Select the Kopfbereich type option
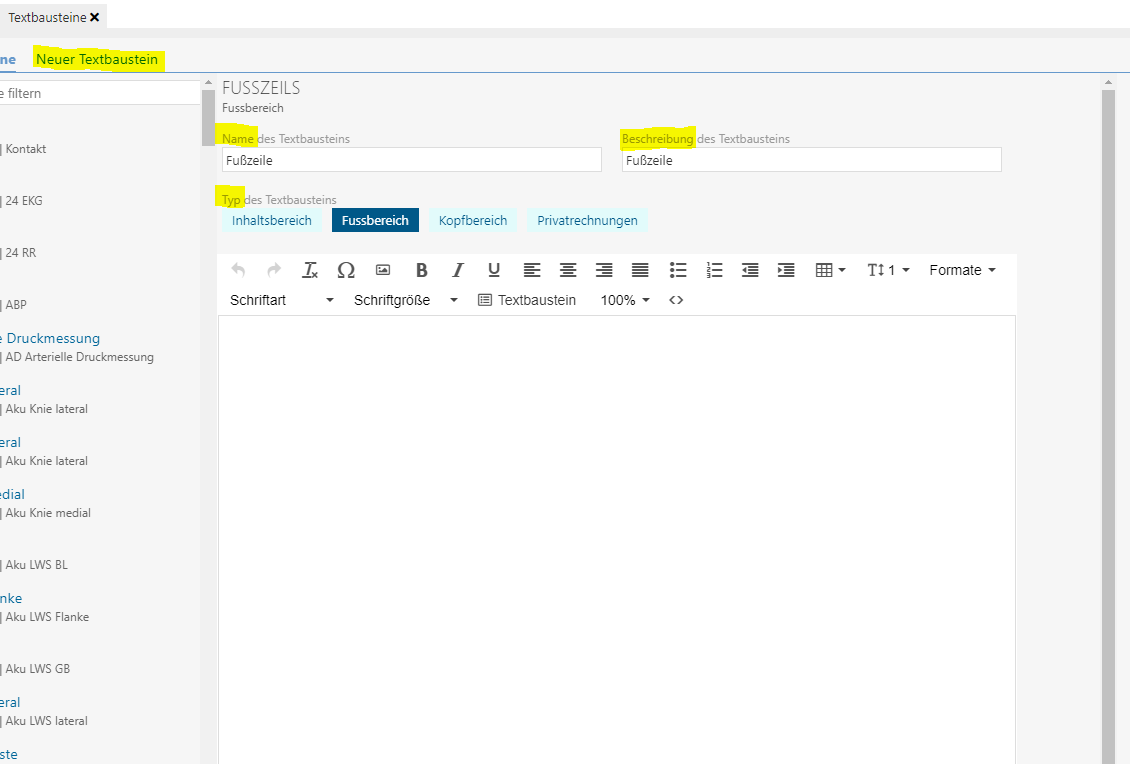Image resolution: width=1130 pixels, height=764 pixels. click(473, 220)
